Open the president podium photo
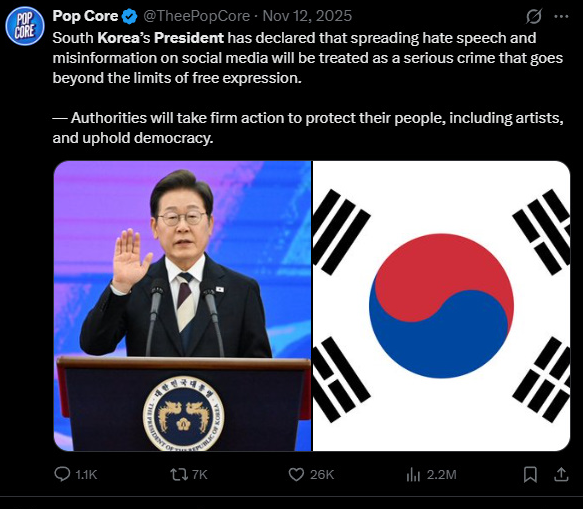The height and width of the screenshot is (509, 583). click(x=182, y=306)
